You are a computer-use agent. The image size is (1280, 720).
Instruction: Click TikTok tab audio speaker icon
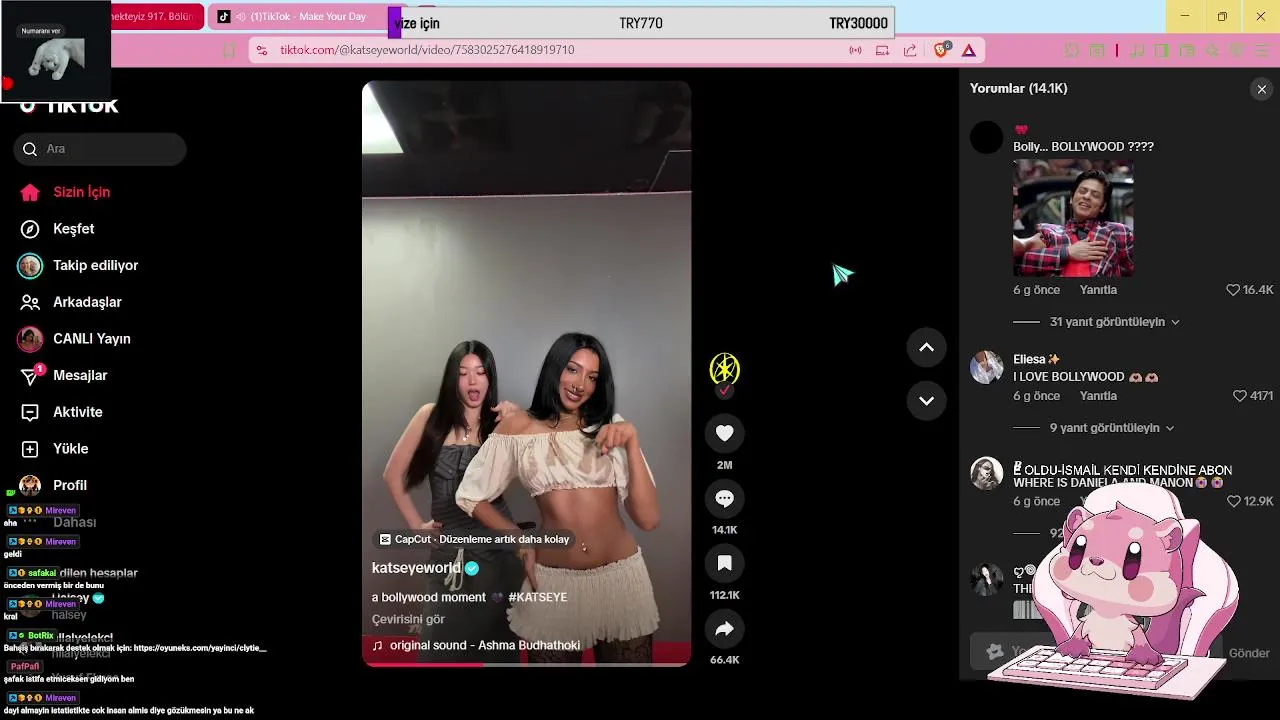click(240, 17)
